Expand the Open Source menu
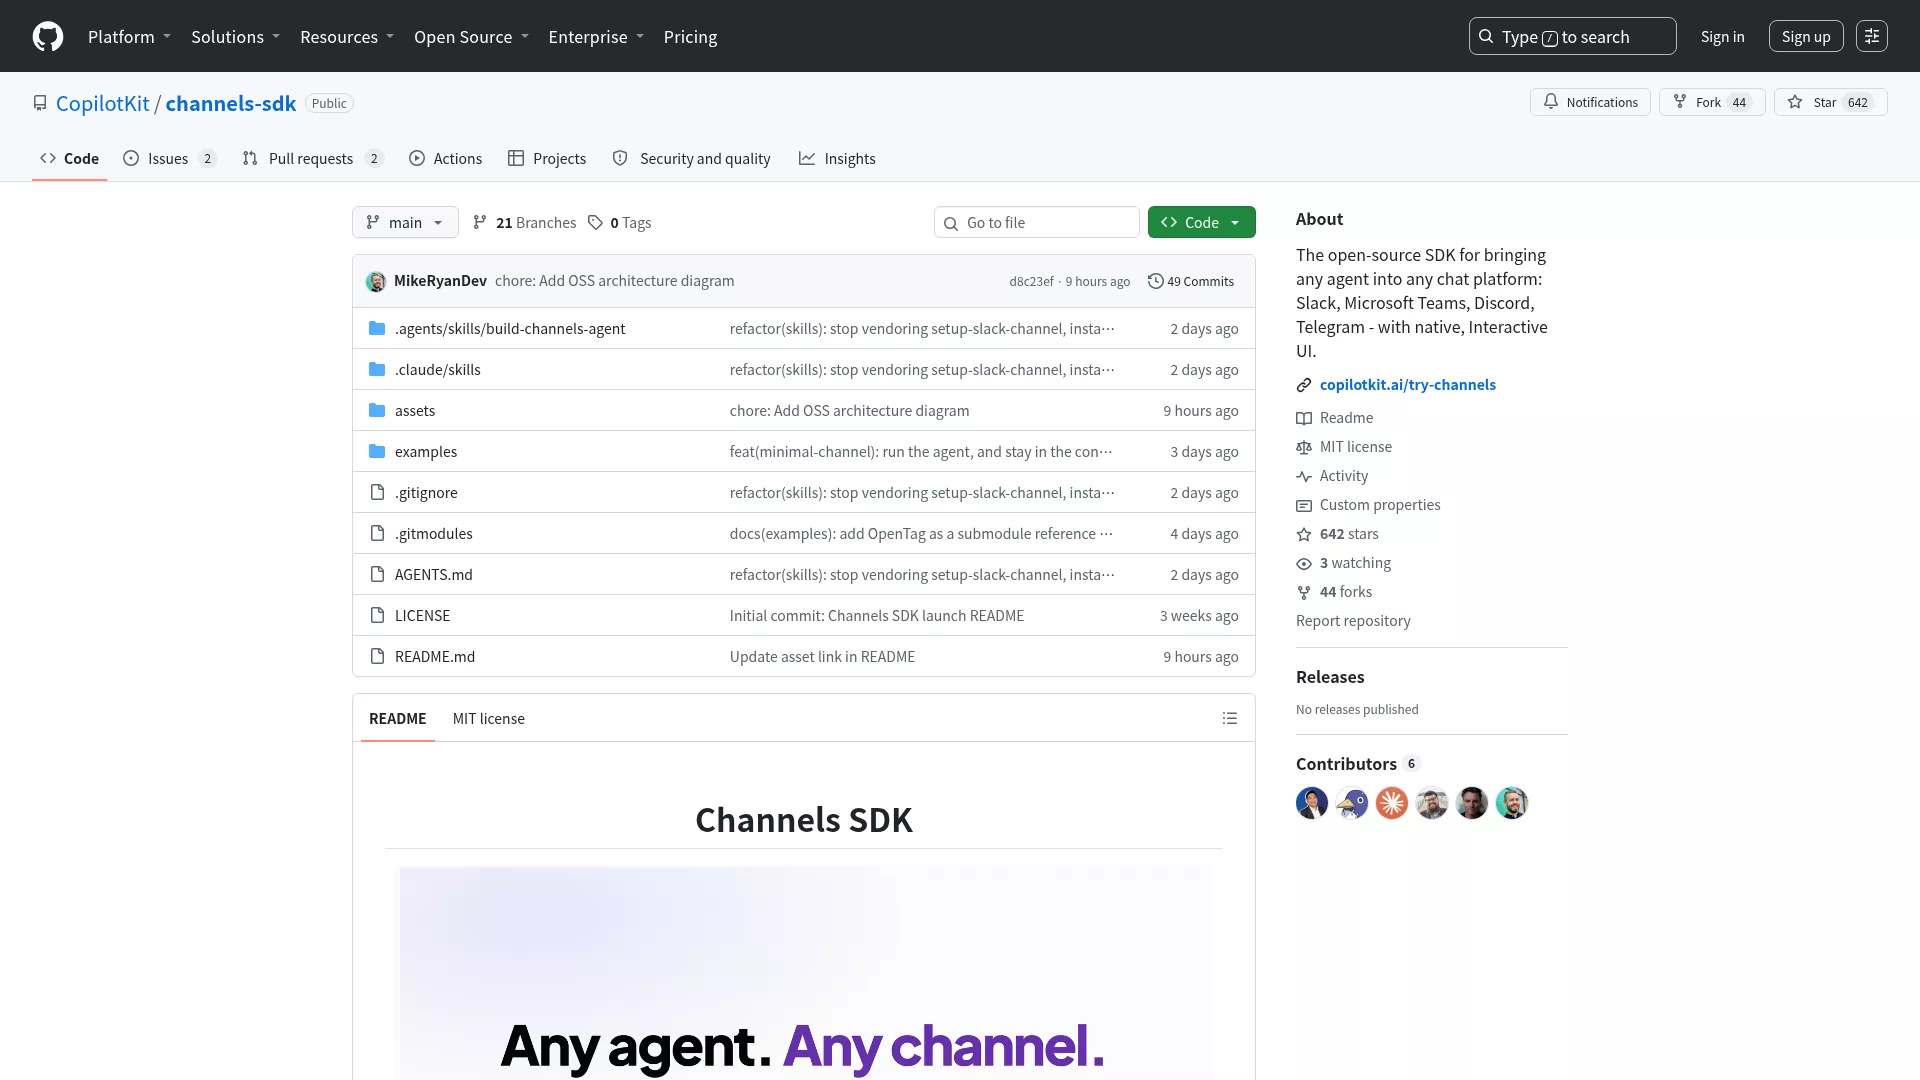Screen dimensions: 1920x1080 coord(471,37)
